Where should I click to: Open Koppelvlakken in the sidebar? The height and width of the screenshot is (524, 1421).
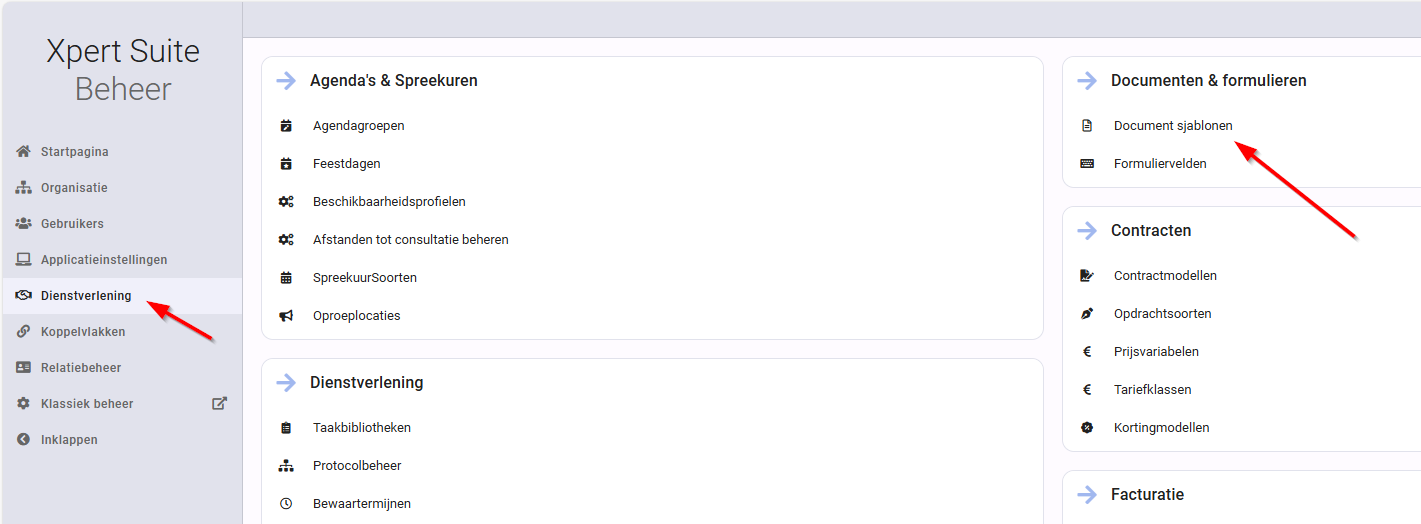(122, 332)
